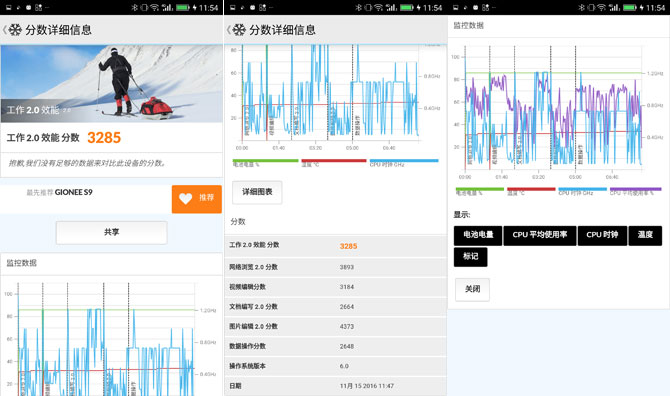This screenshot has width=670, height=396.
Task: Toggle 温度 display
Action: [x=645, y=235]
